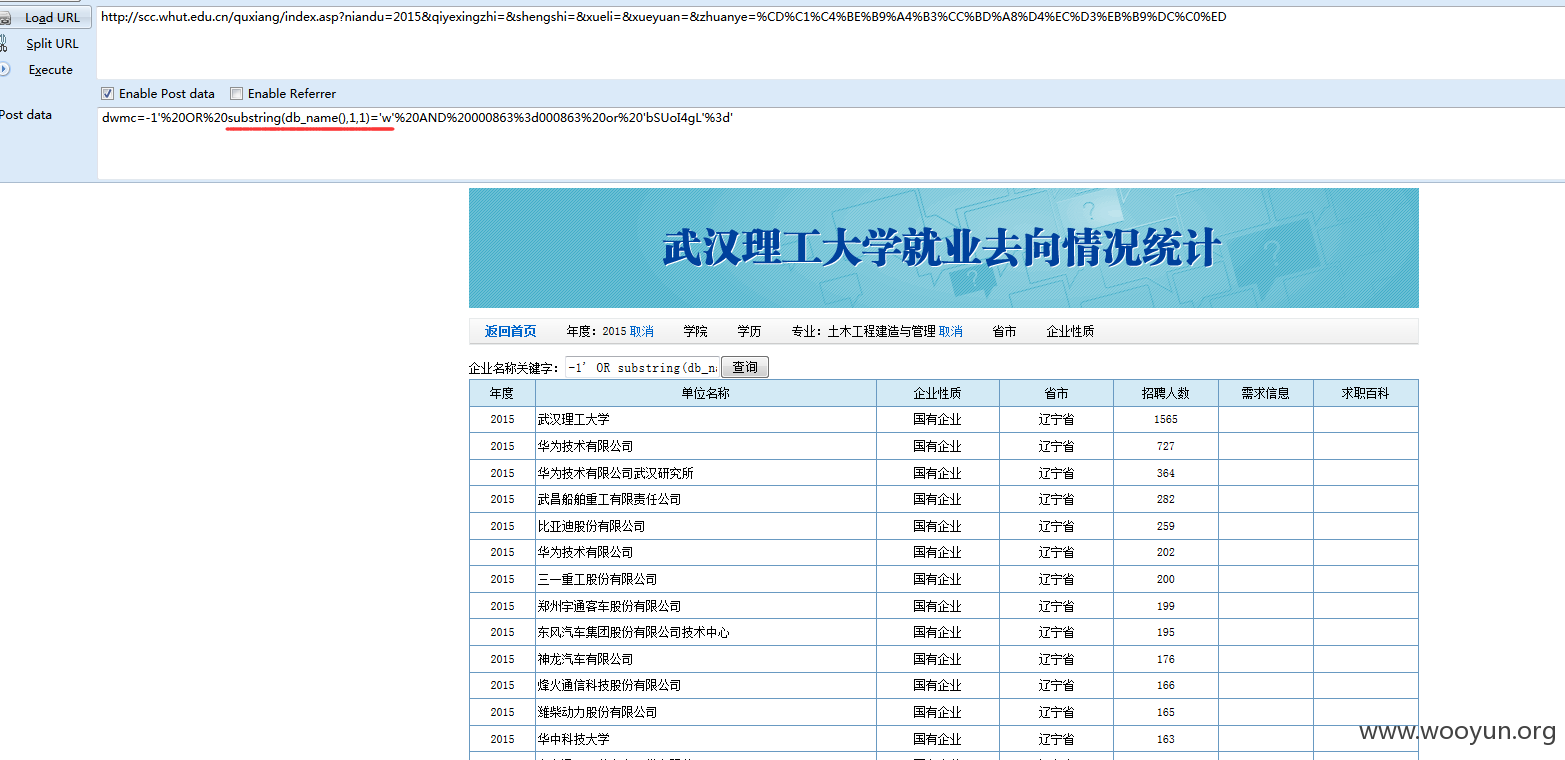Open the 返回首页 link

tap(510, 331)
